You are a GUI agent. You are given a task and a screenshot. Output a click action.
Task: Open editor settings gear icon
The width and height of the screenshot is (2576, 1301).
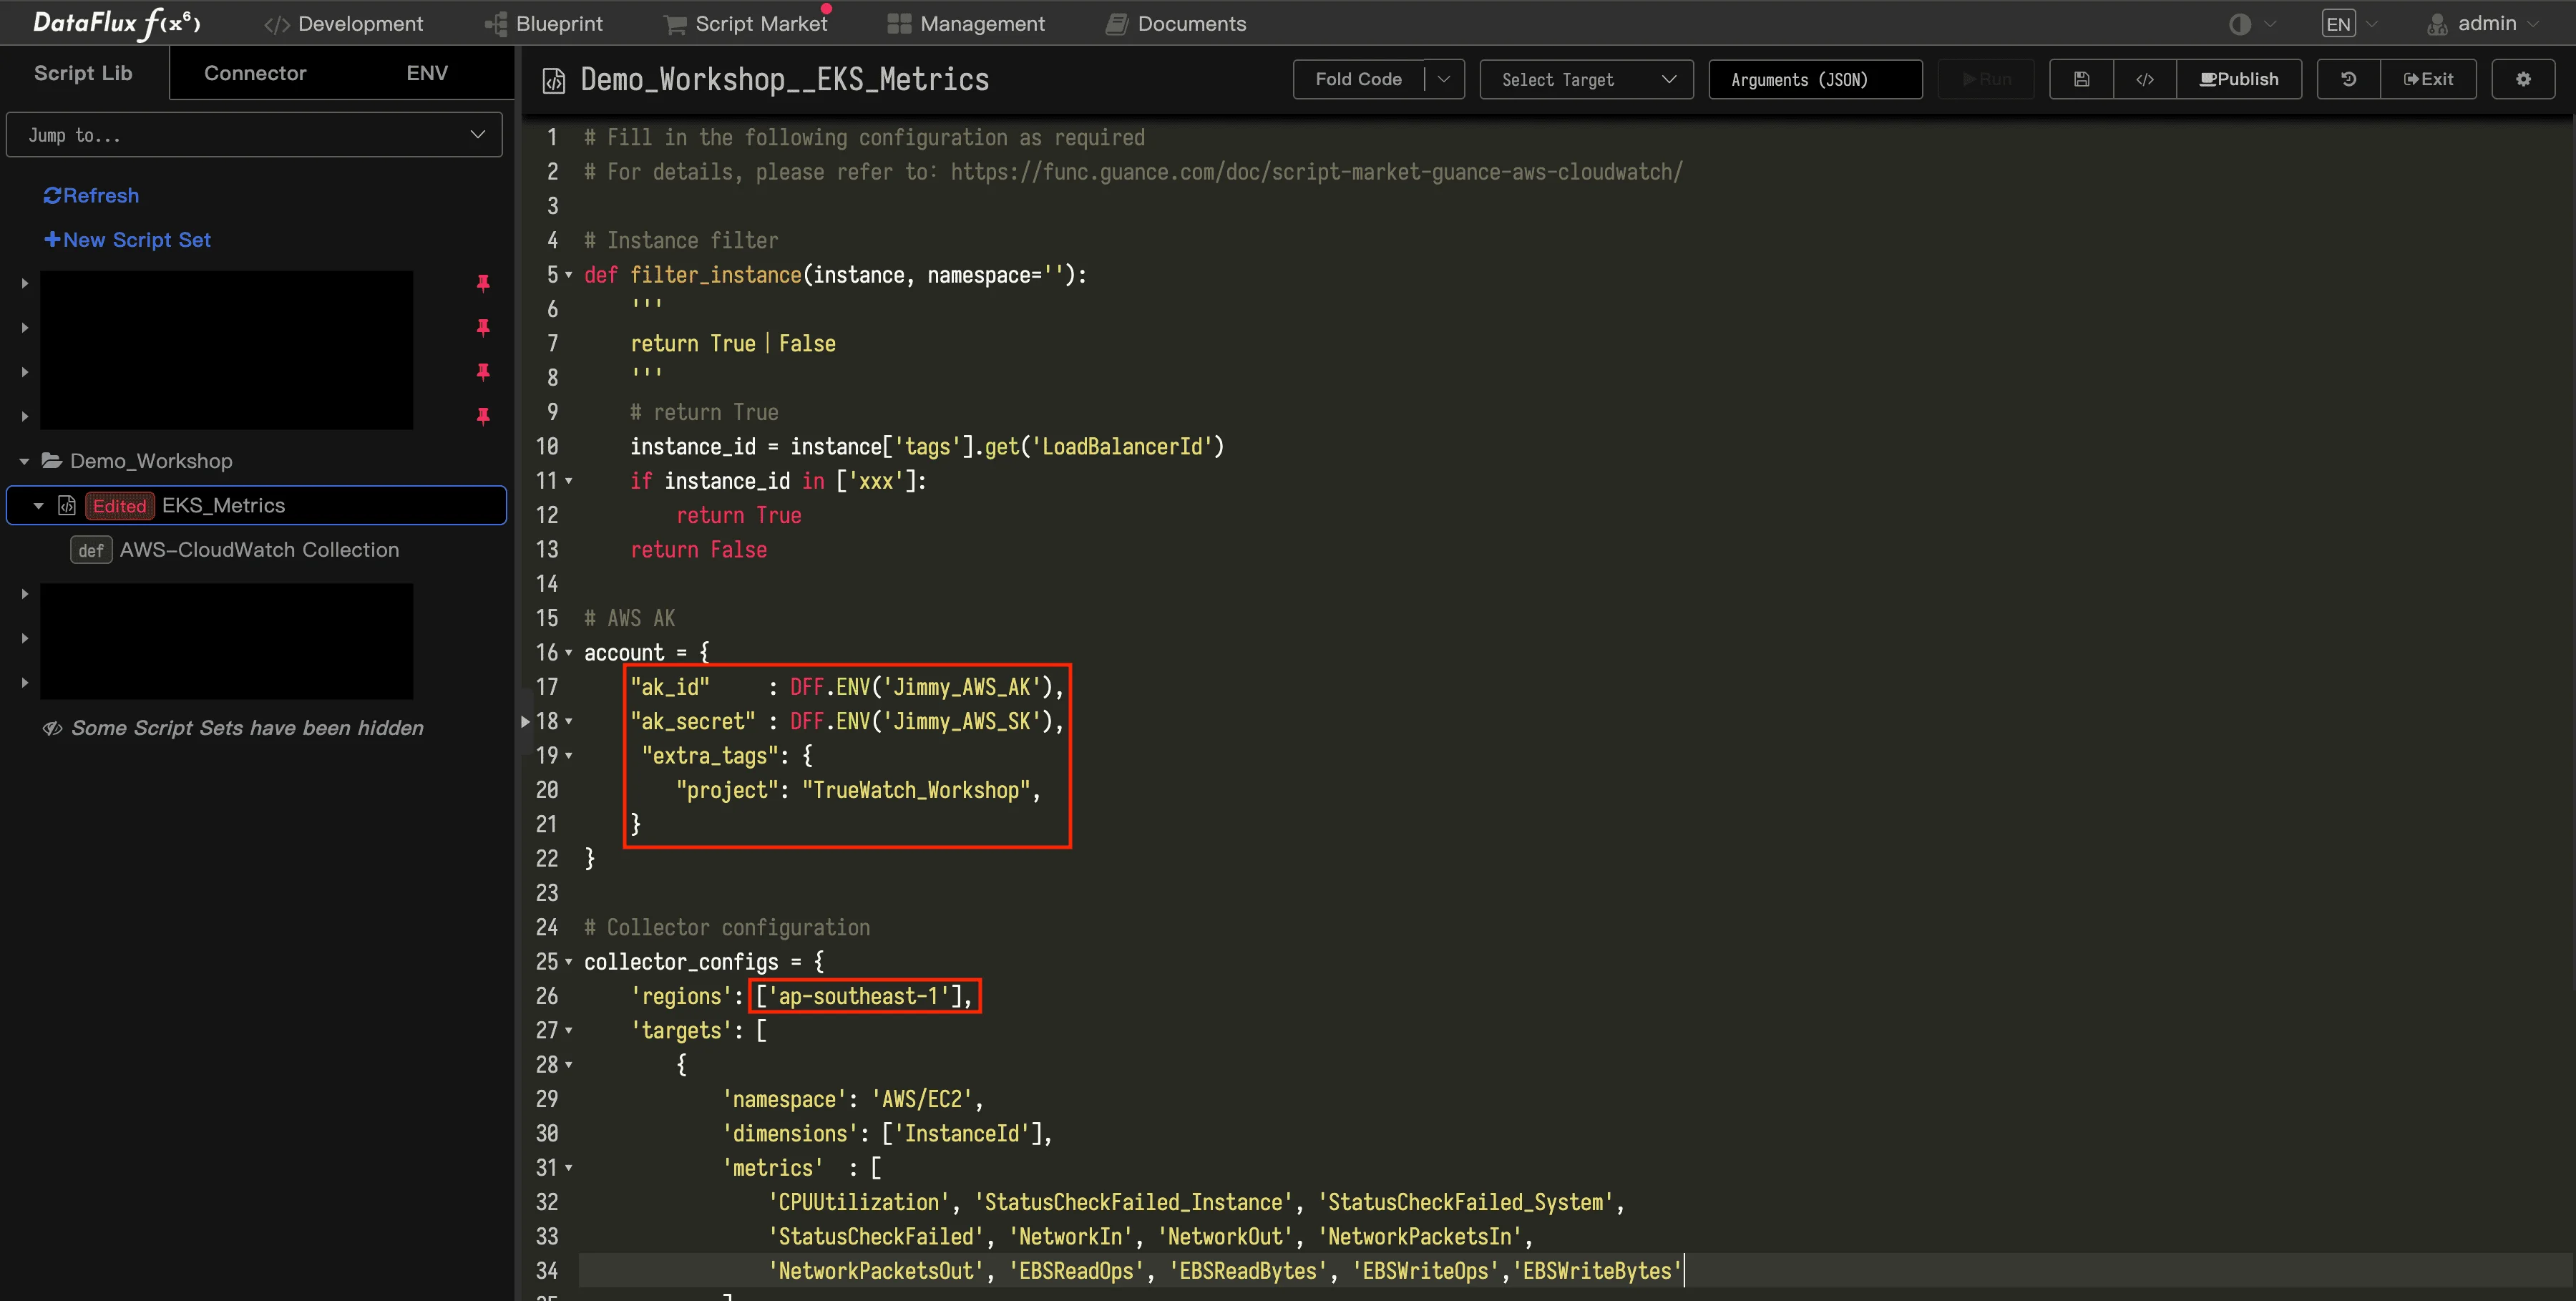2523,79
